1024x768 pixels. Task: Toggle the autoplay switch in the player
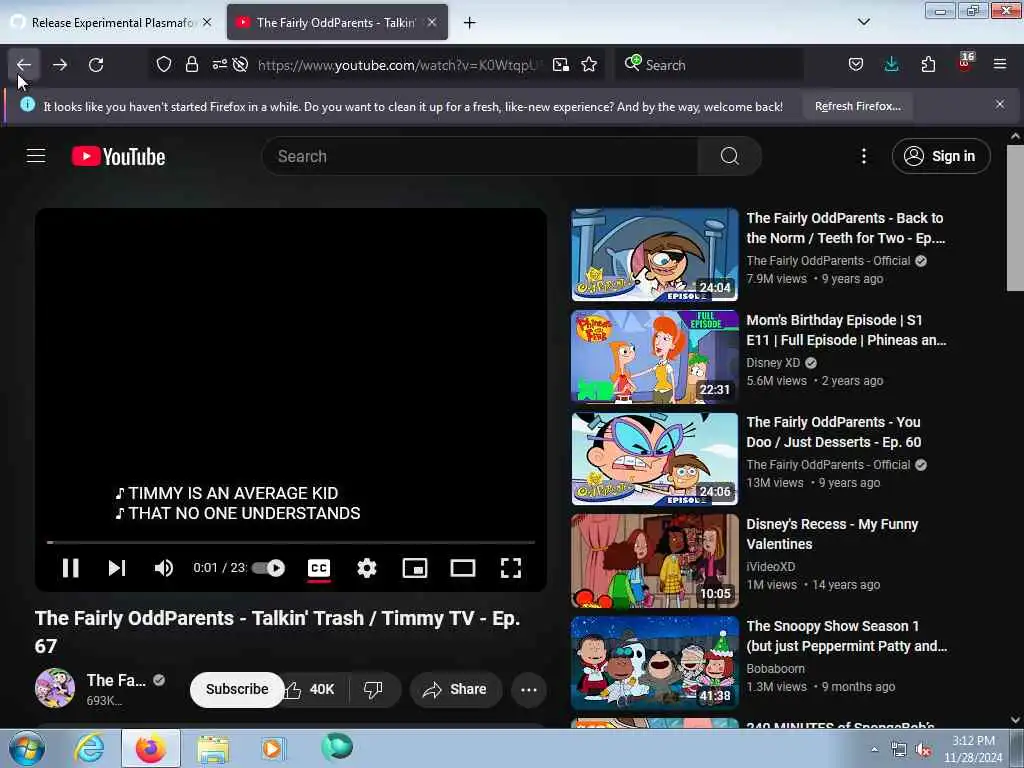point(268,568)
